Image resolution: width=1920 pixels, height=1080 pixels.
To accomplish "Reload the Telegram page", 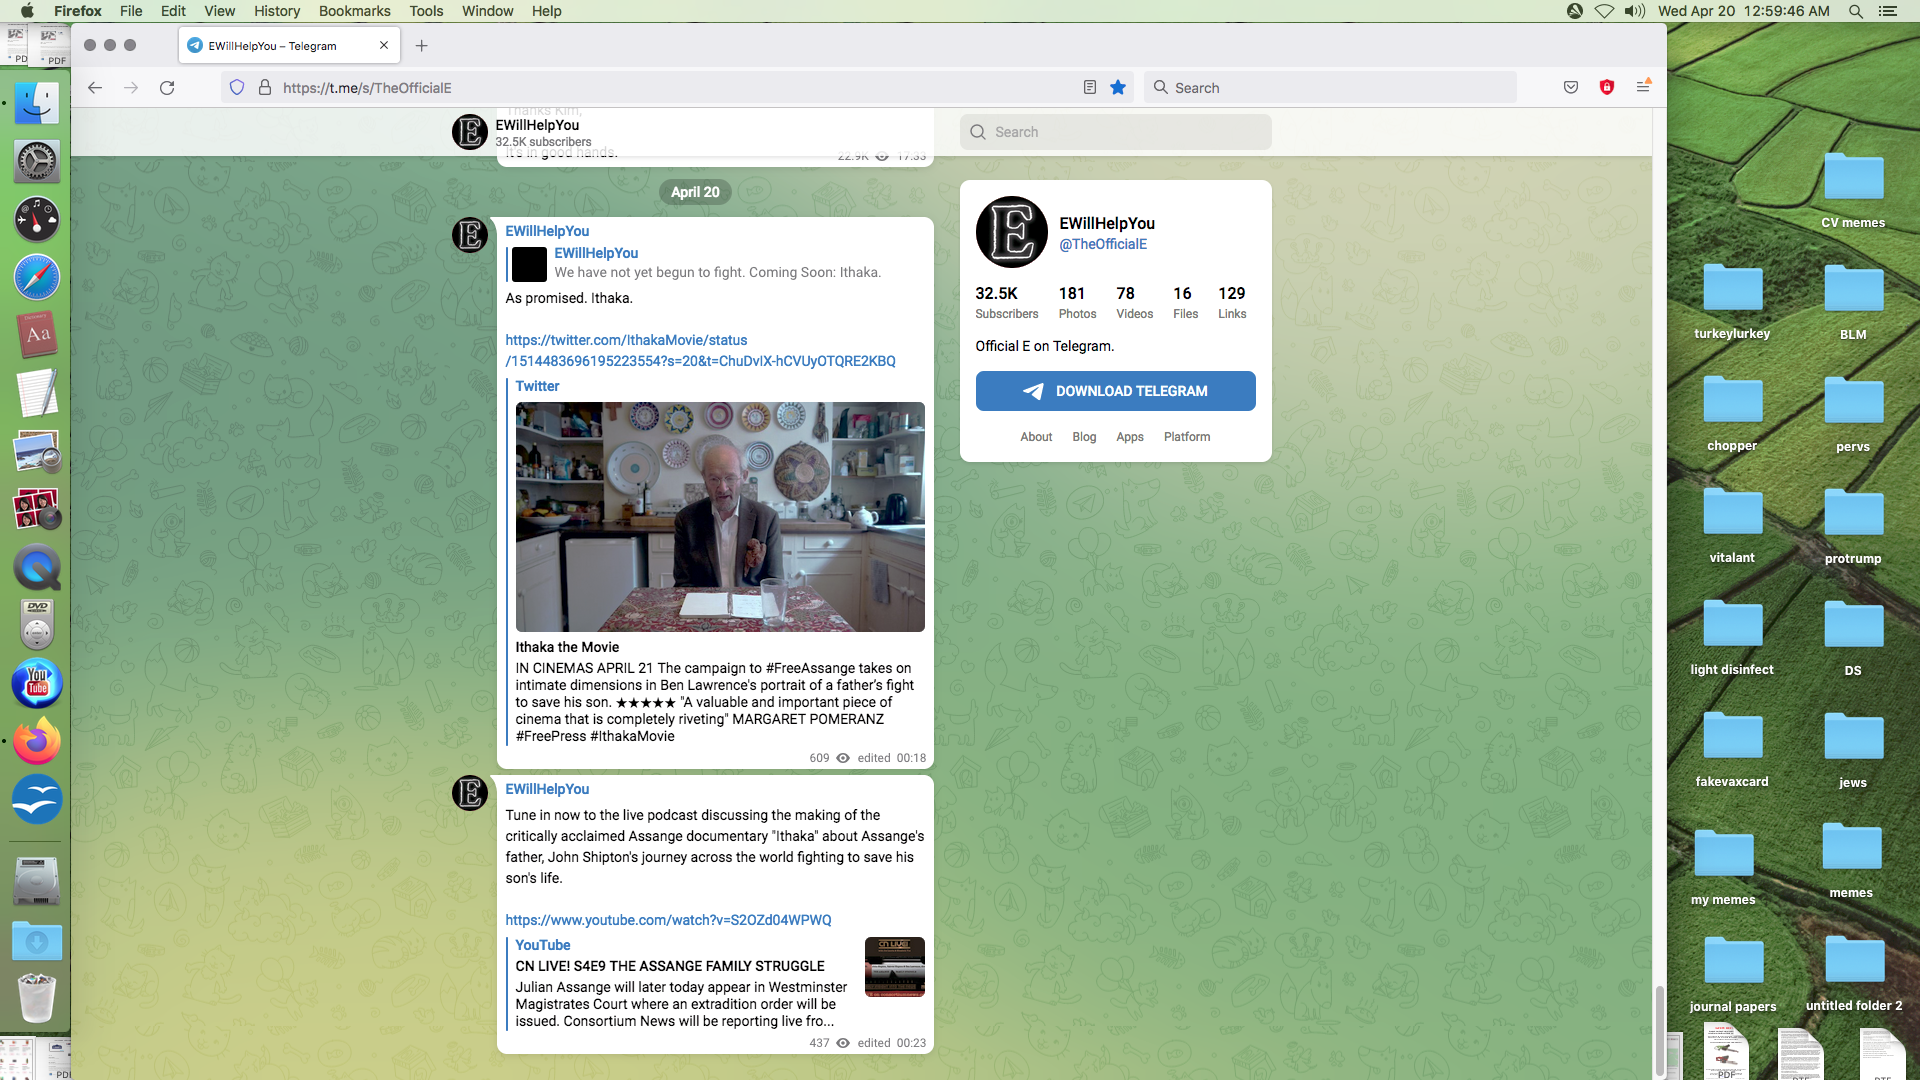I will pyautogui.click(x=167, y=88).
